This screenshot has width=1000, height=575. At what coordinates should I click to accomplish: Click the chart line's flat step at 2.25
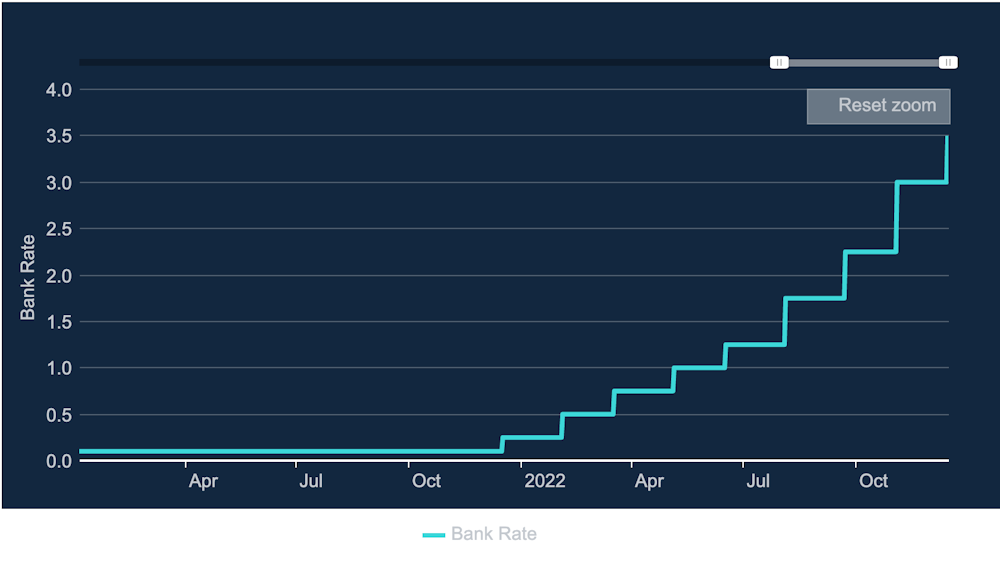pyautogui.click(x=870, y=252)
